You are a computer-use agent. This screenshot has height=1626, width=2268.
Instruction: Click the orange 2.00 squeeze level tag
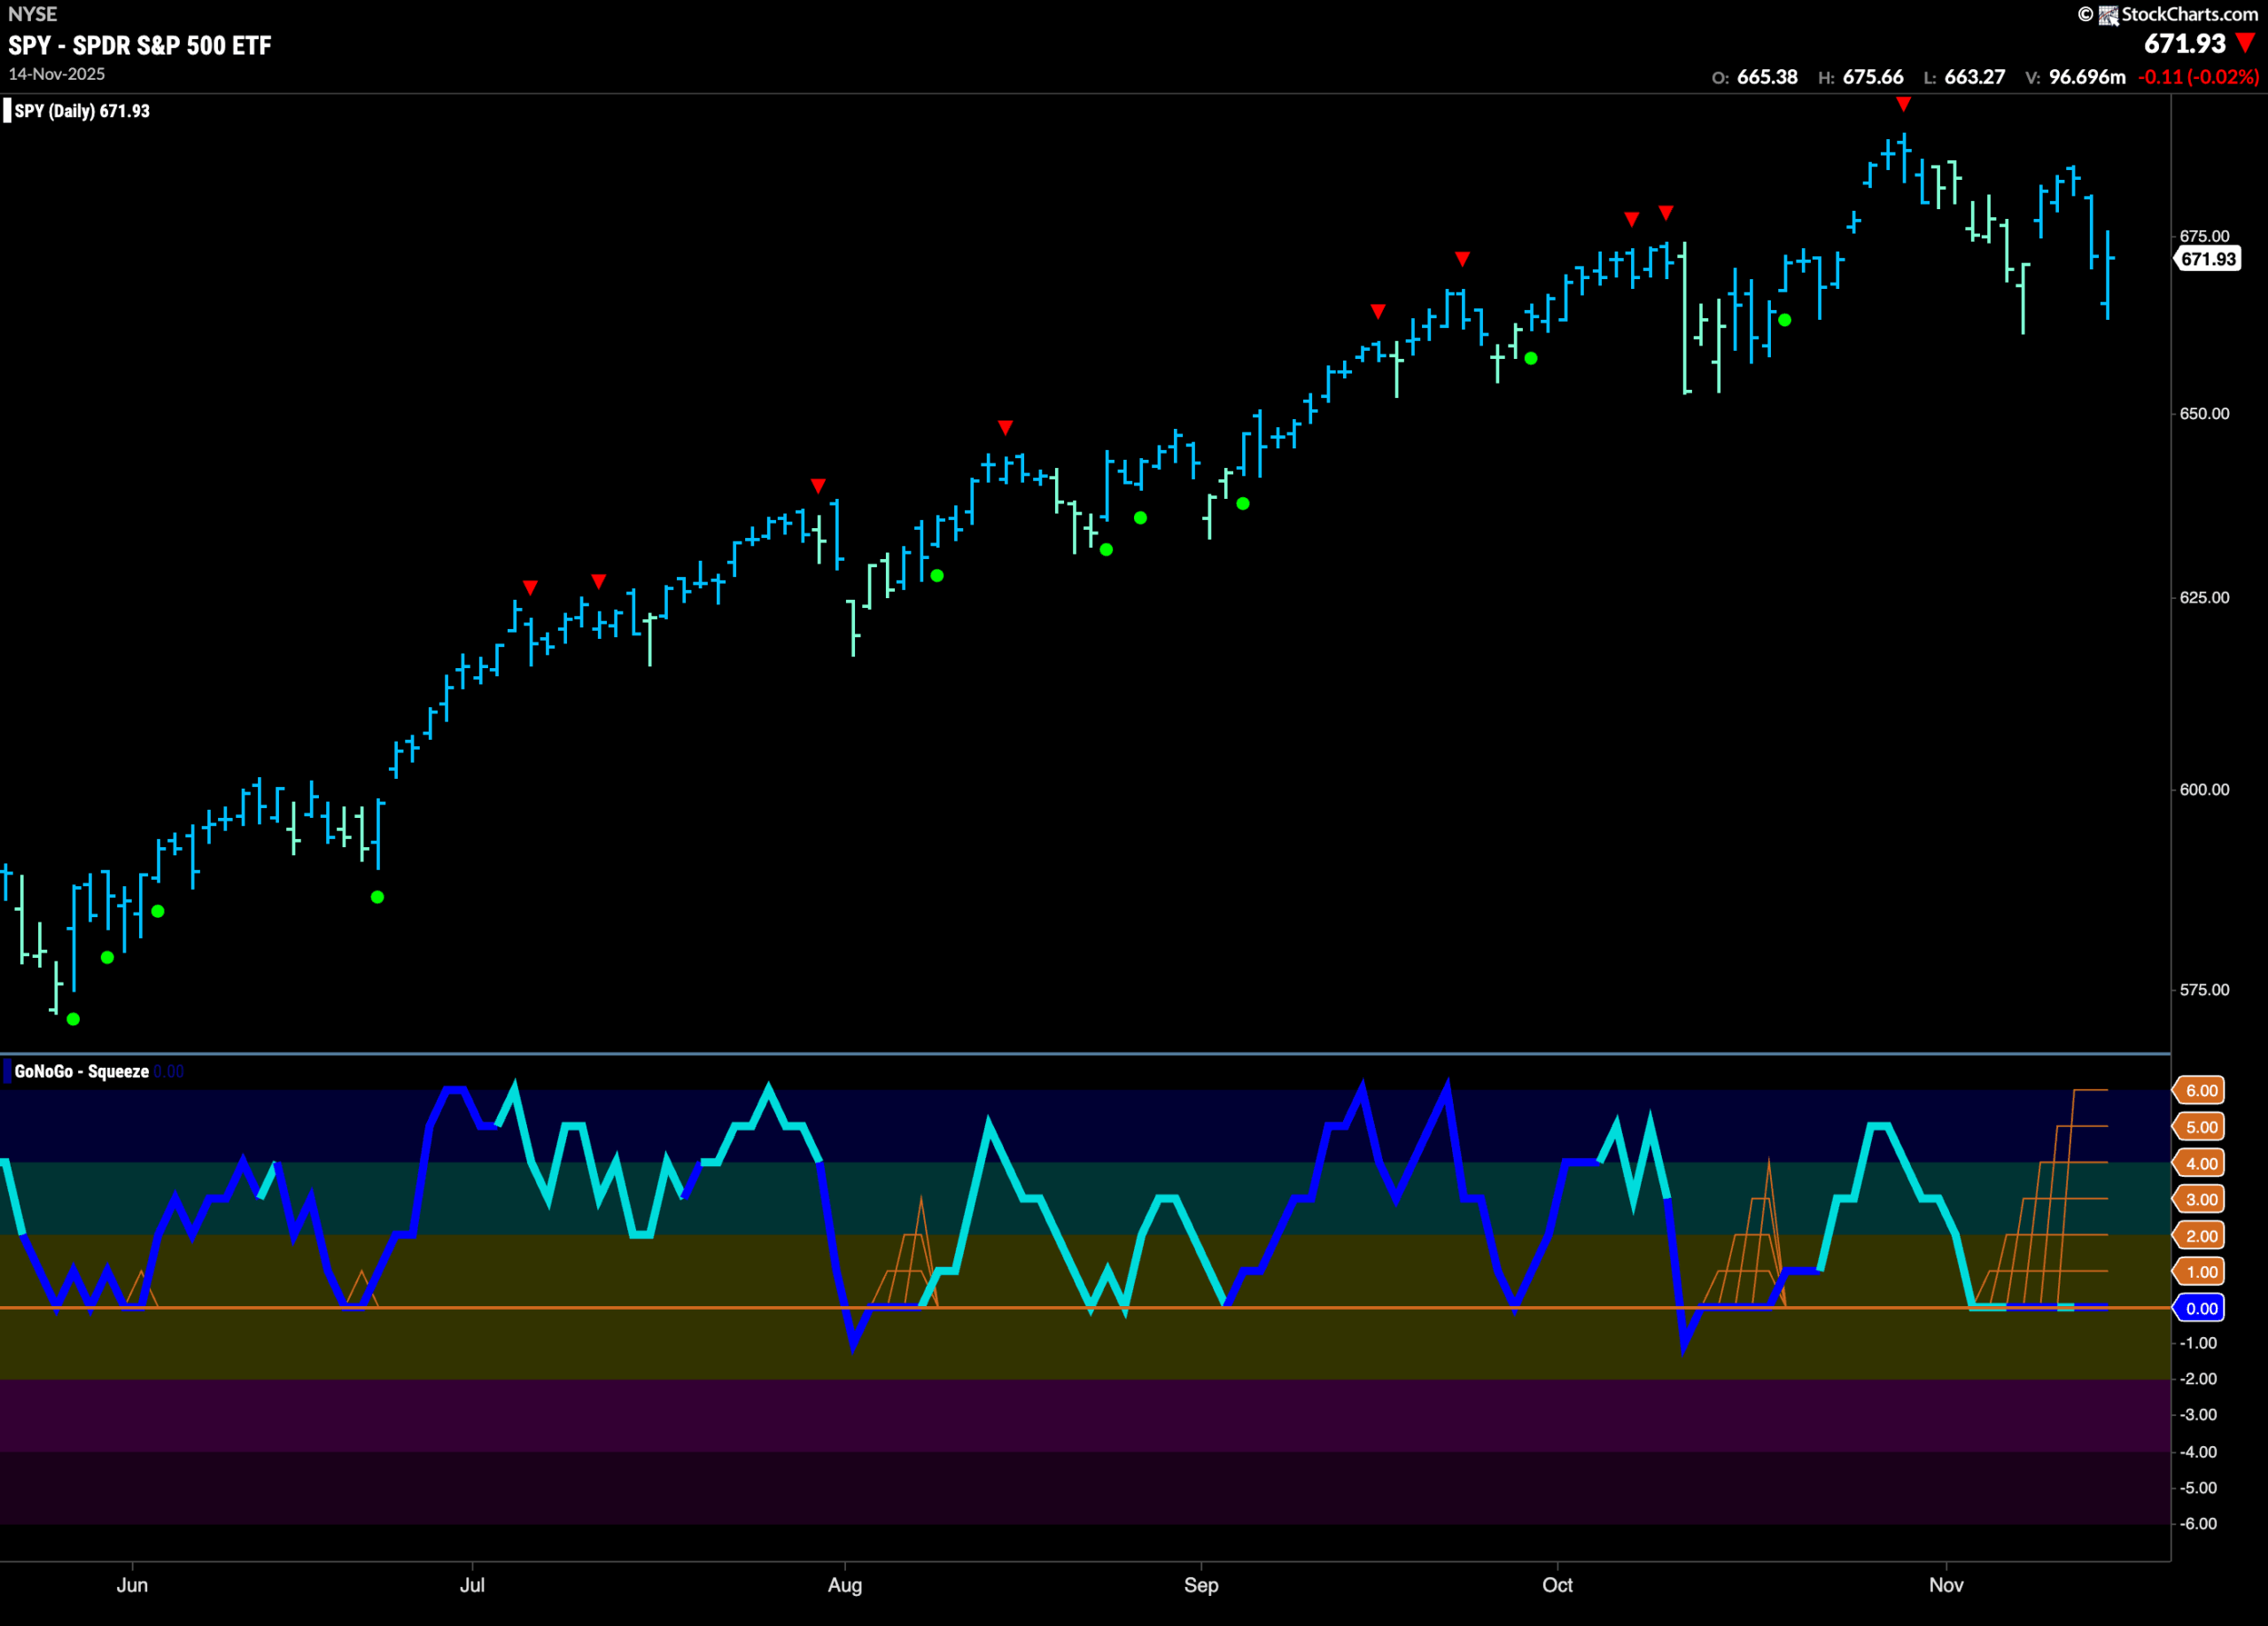[2200, 1236]
